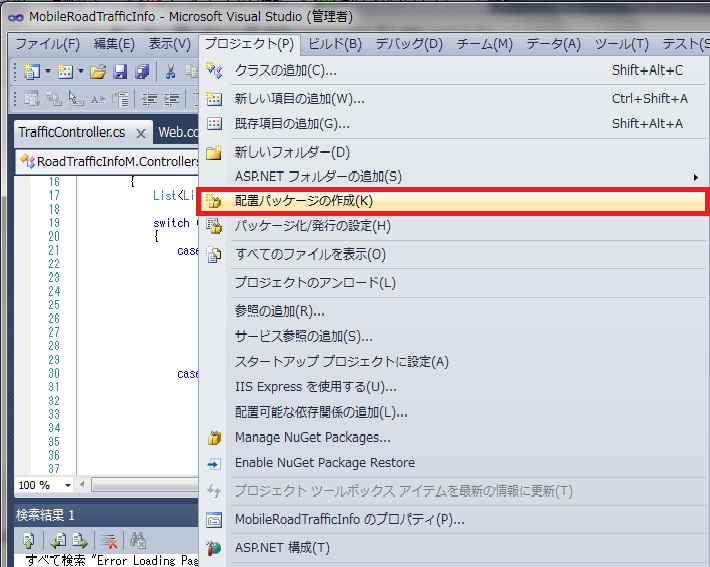Click the Add New Item toolbar icon
The height and width of the screenshot is (567, 710).
coord(65,71)
